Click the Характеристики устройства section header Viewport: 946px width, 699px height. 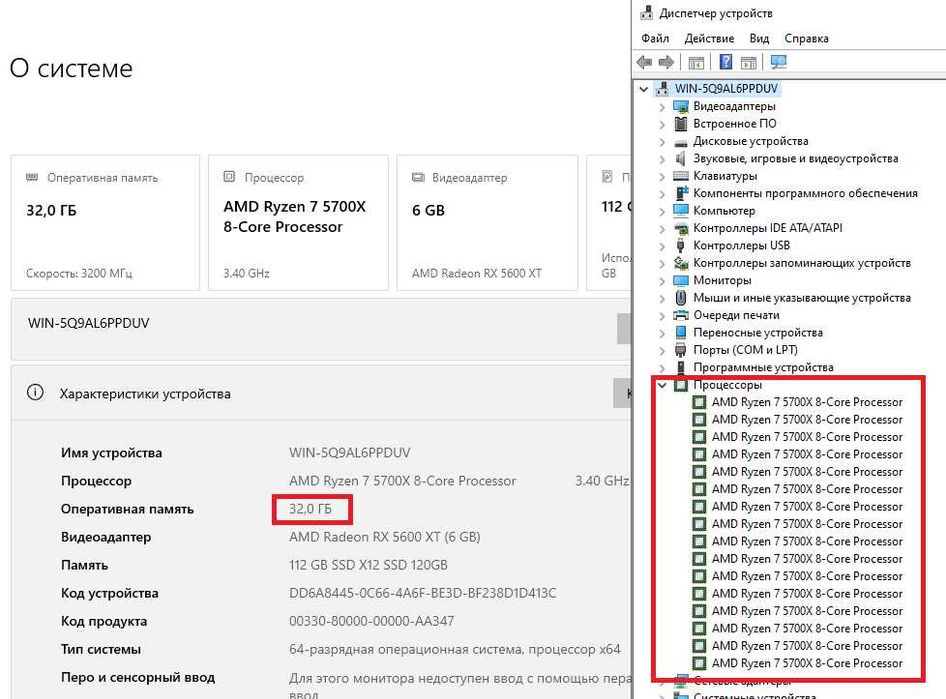click(321, 393)
